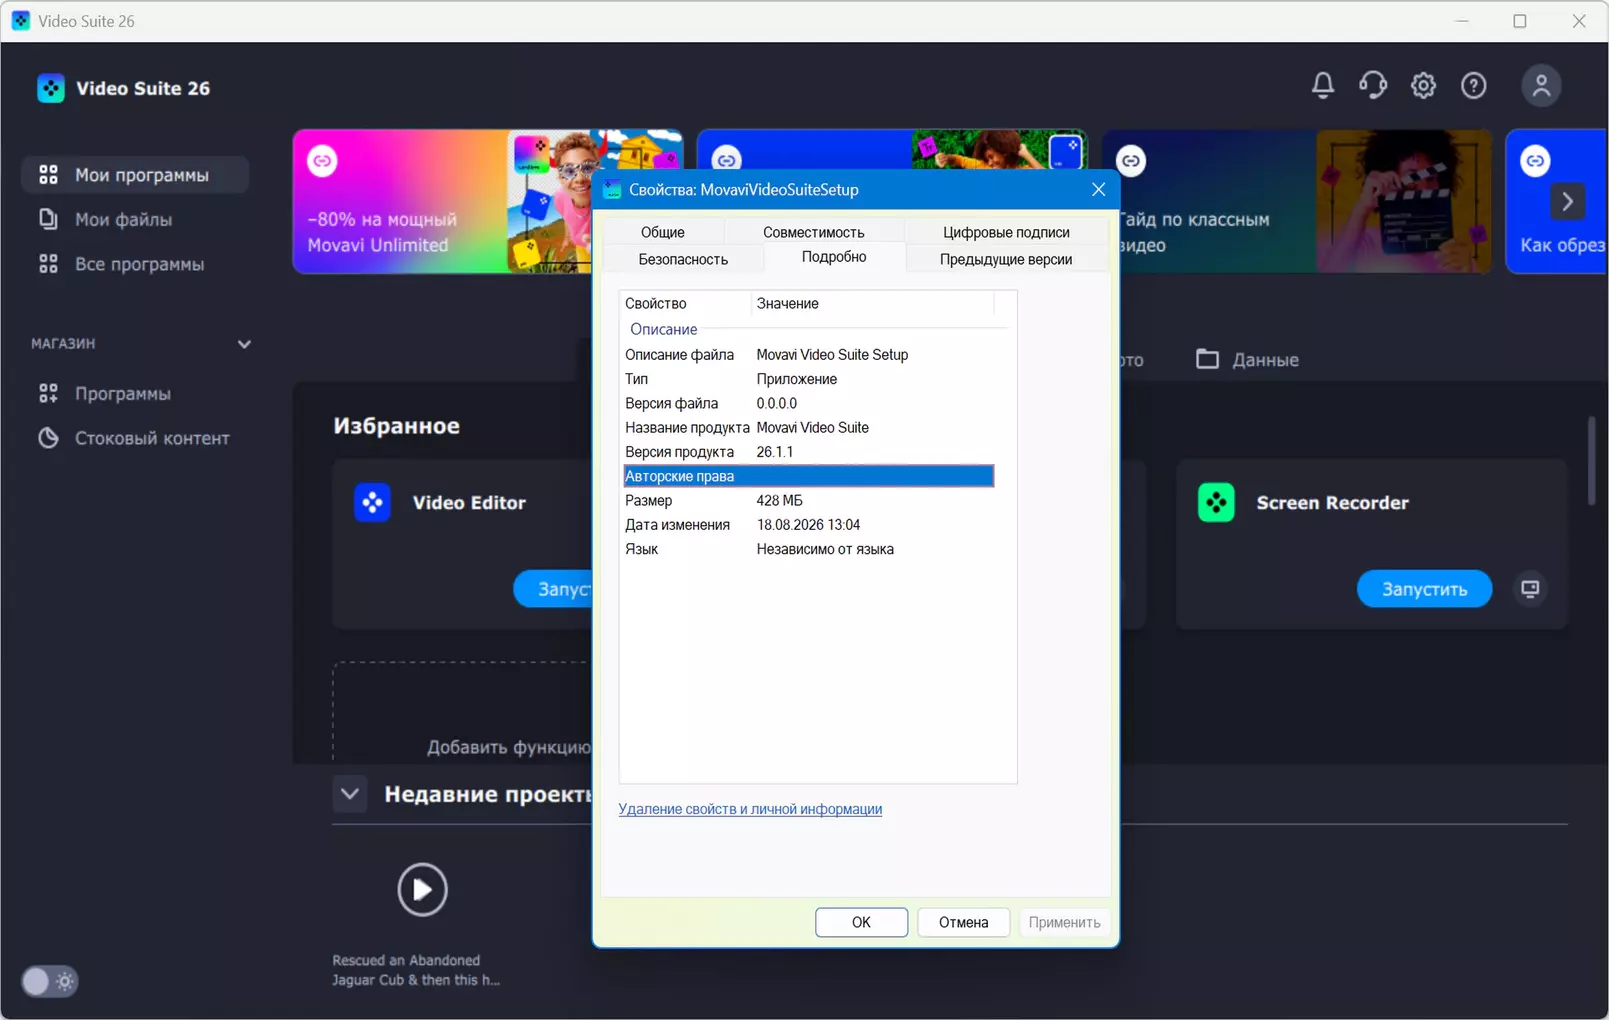Switch to the Совместимость tab
This screenshot has height=1020, width=1609.
point(813,232)
